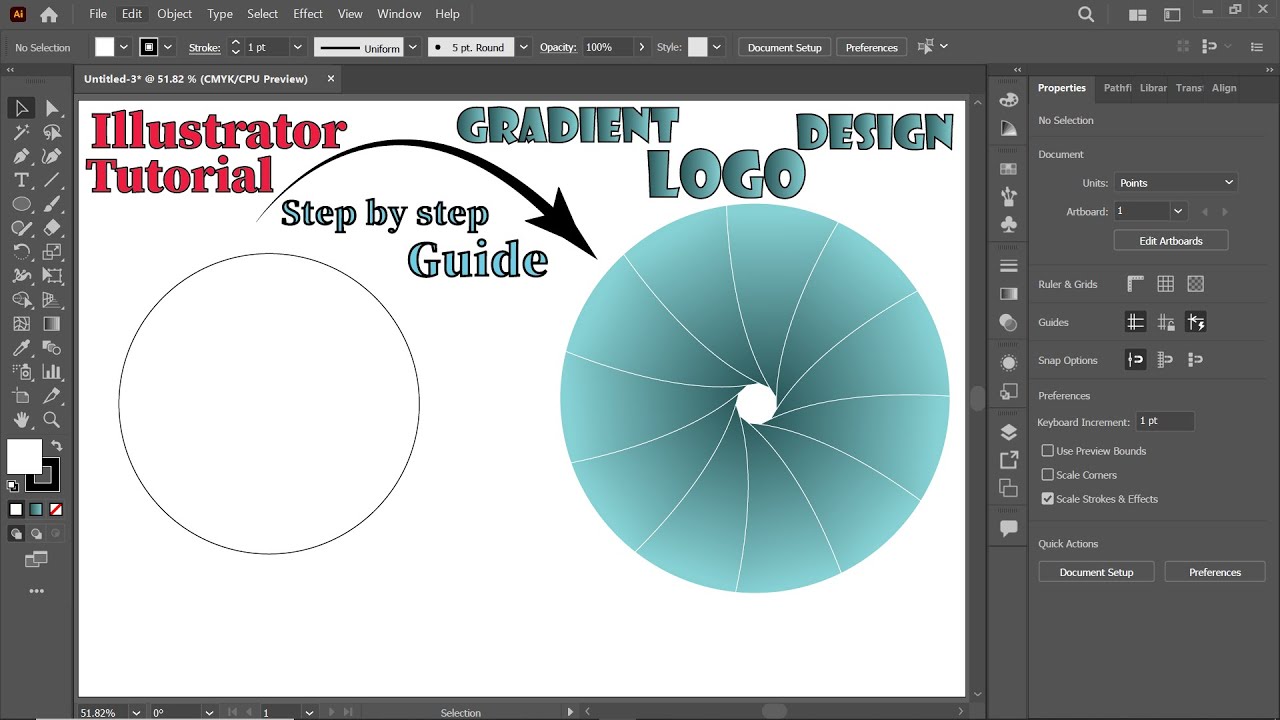Toggle Snap to Point option

point(1135,360)
